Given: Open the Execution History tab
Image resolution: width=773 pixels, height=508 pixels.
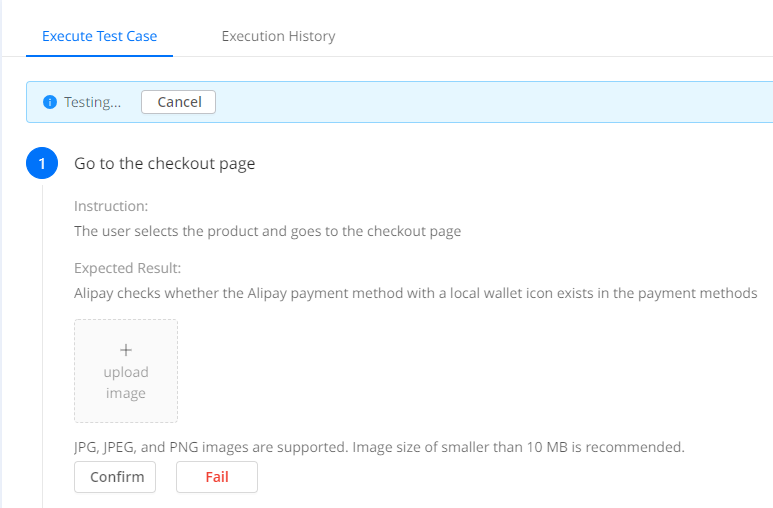Looking at the screenshot, I should tap(278, 36).
